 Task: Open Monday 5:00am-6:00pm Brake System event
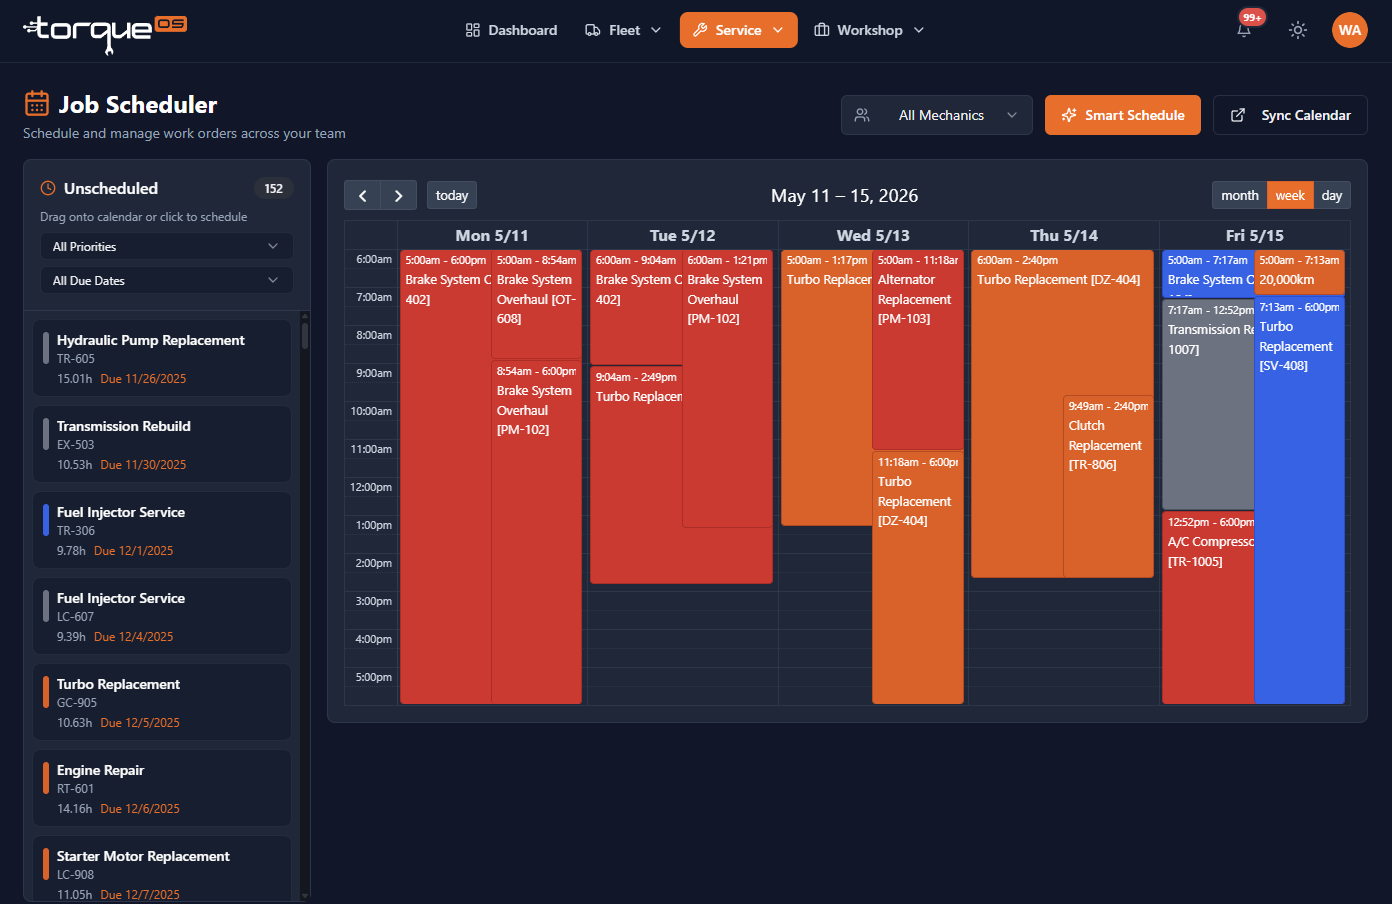445,477
